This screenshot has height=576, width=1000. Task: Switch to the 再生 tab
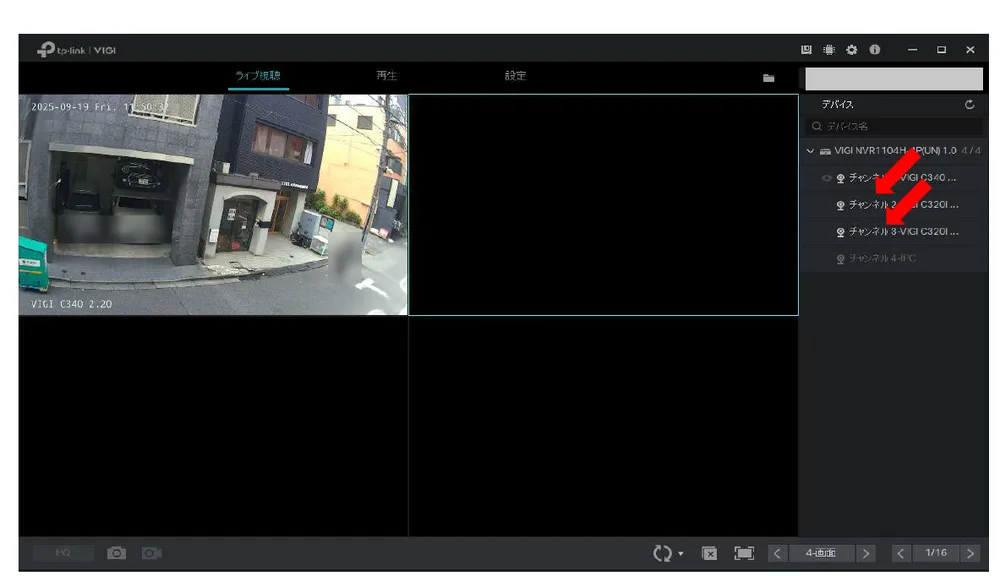[x=386, y=76]
